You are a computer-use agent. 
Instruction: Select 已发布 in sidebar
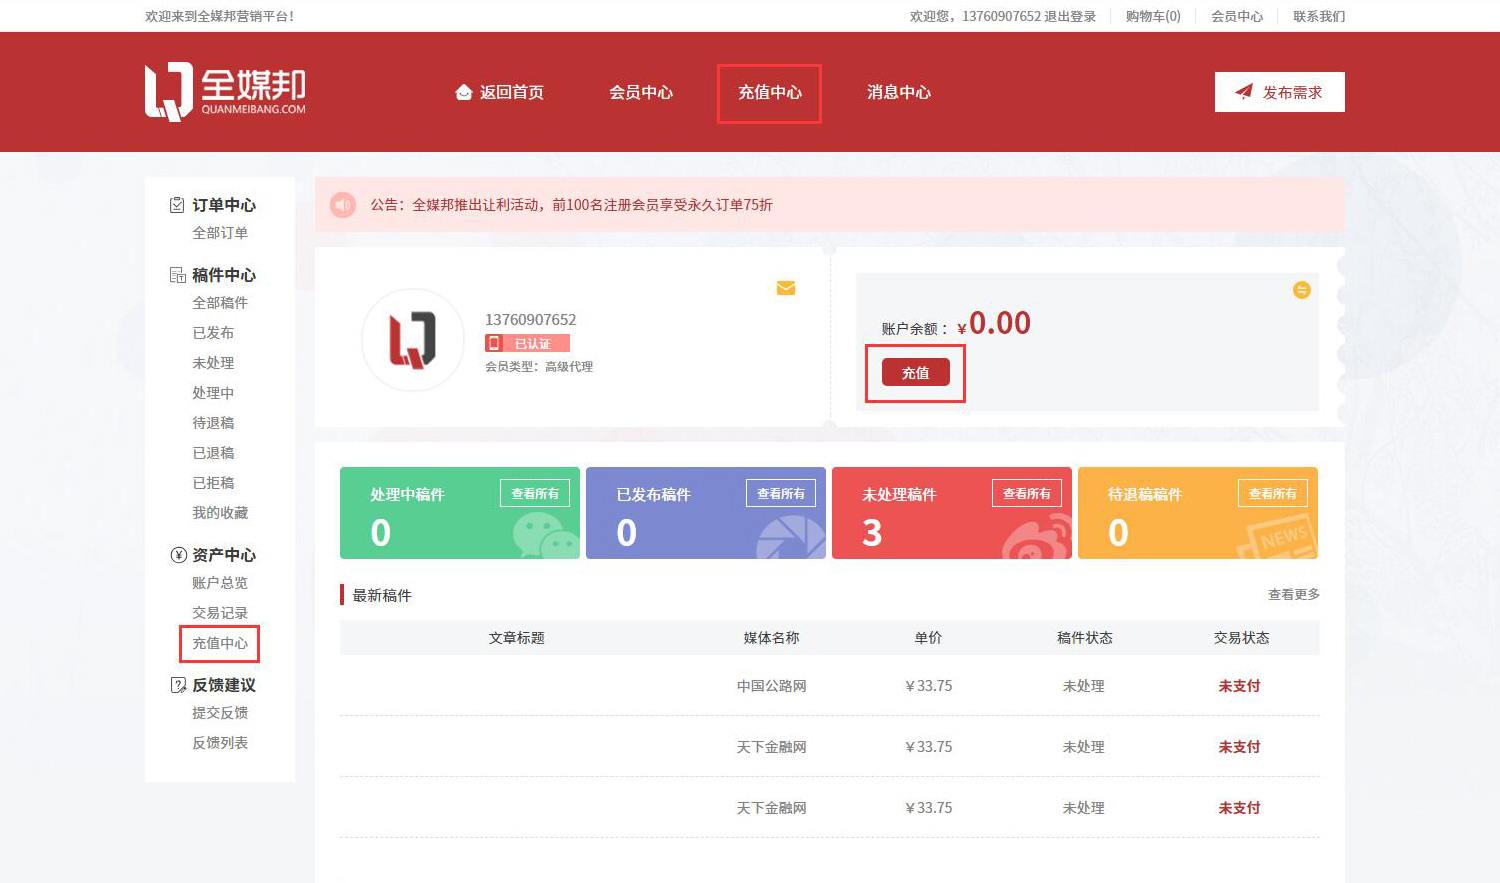[213, 333]
